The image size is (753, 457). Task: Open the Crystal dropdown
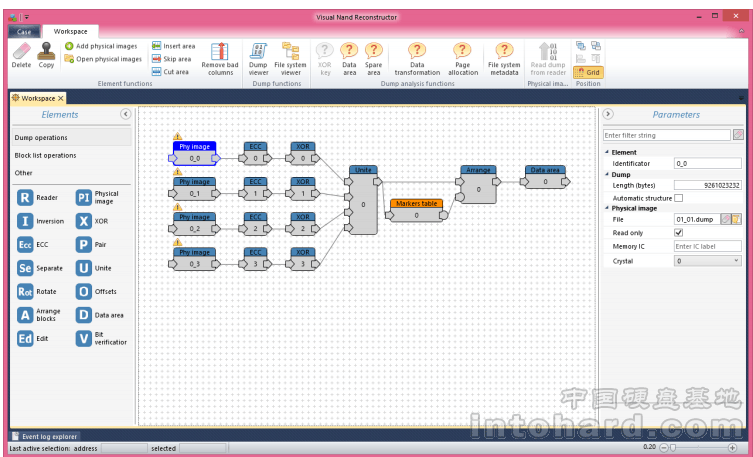click(707, 260)
